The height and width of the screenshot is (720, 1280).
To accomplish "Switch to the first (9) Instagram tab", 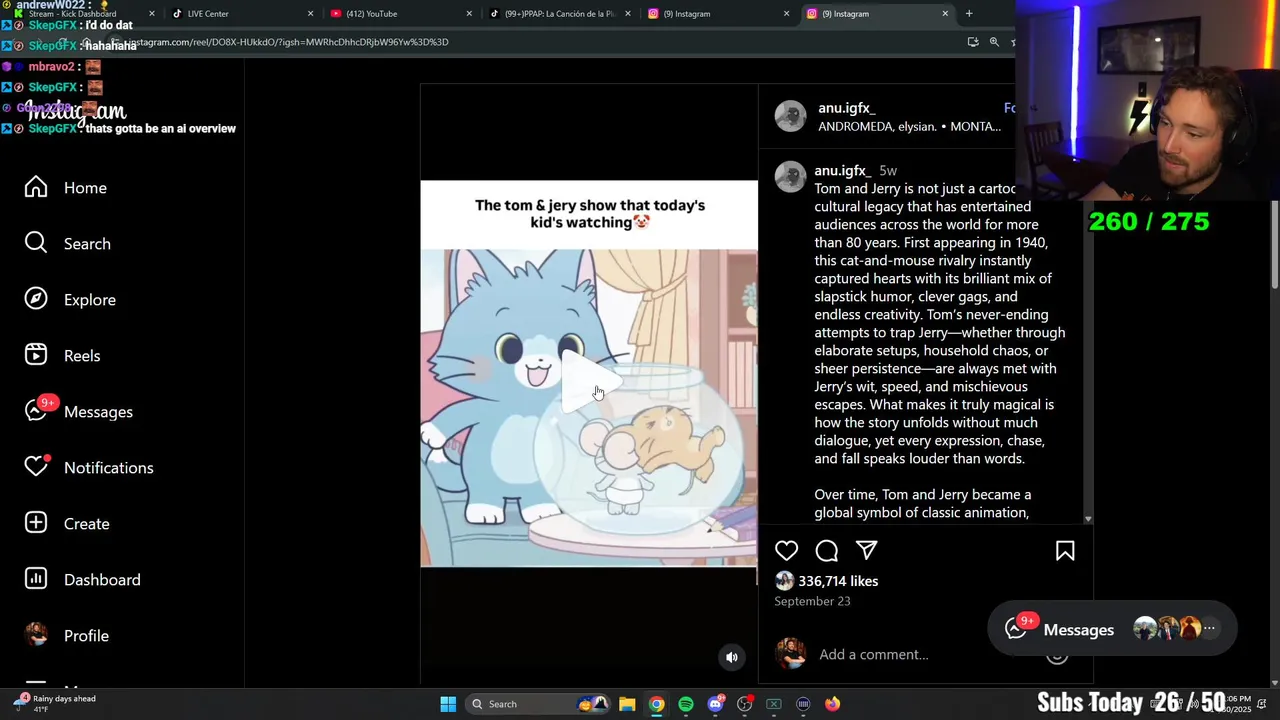I will [718, 14].
